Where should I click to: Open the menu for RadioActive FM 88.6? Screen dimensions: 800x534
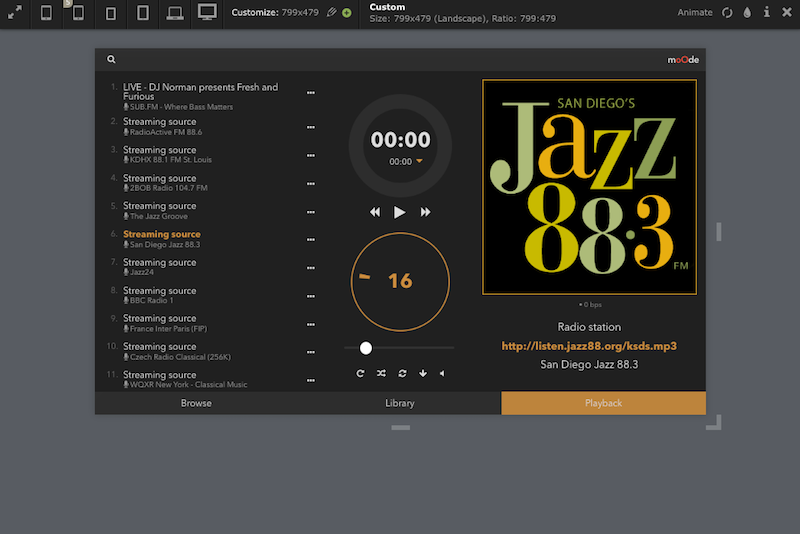(311, 127)
